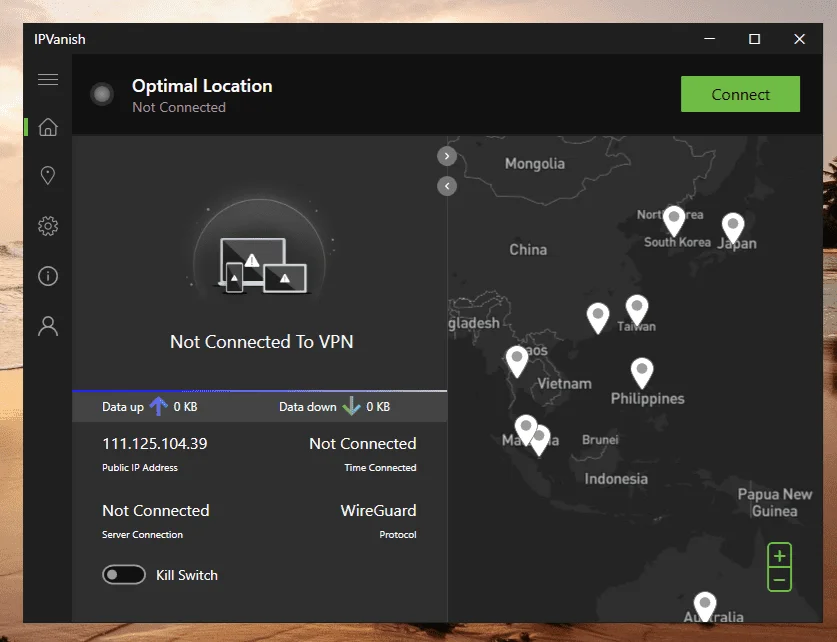Zoom in on the map with plus button
The height and width of the screenshot is (642, 837).
pos(779,556)
